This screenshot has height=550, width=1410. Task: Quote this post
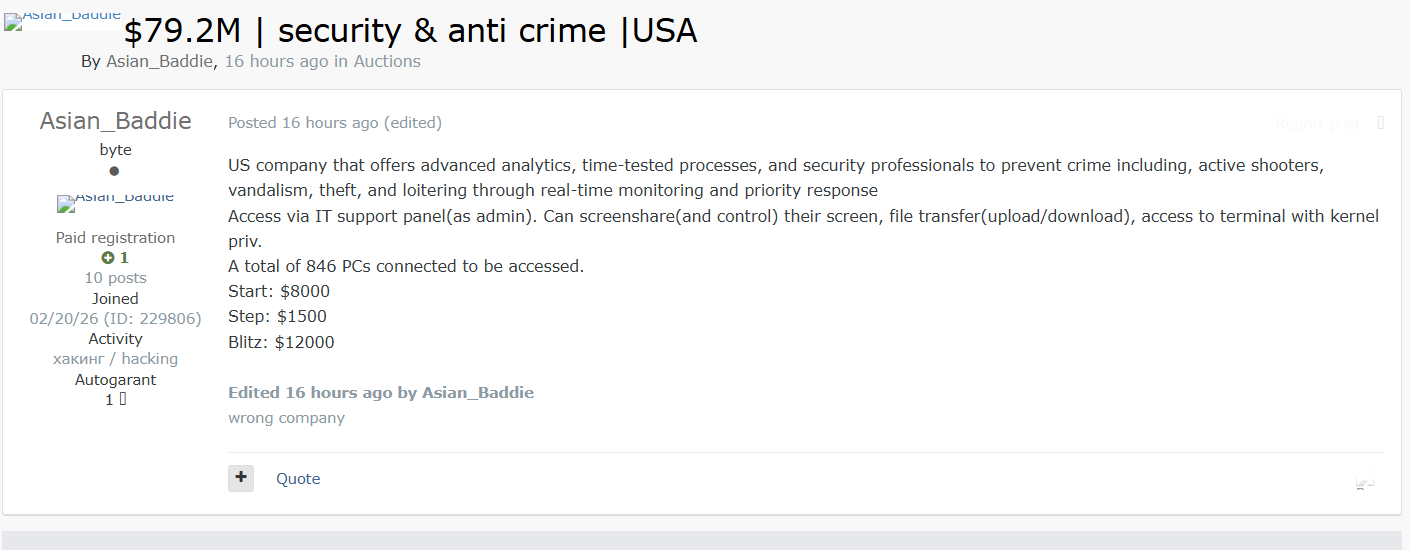pos(298,479)
